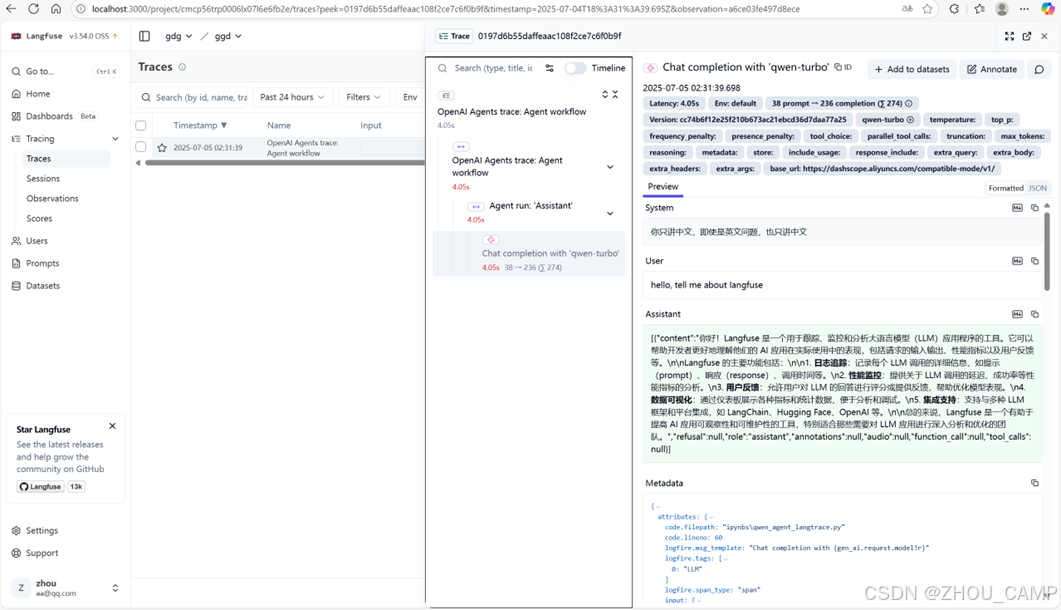Collapse the Agent run 'Assistant' chevron

(x=610, y=213)
